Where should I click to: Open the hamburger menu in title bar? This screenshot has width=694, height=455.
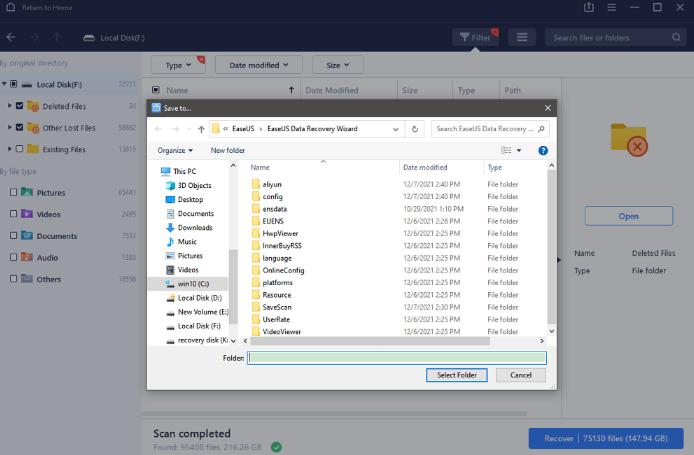tap(612, 8)
